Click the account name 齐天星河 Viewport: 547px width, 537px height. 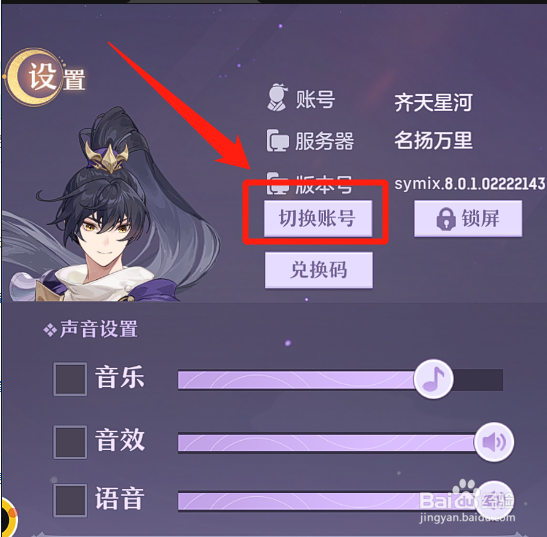[x=433, y=103]
